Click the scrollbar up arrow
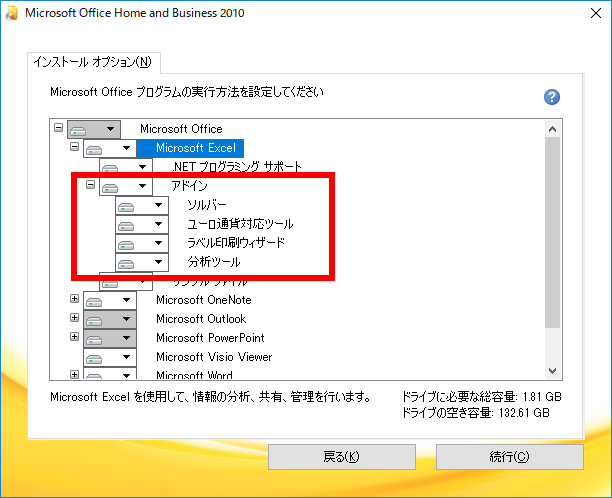This screenshot has width=612, height=498. [552, 129]
